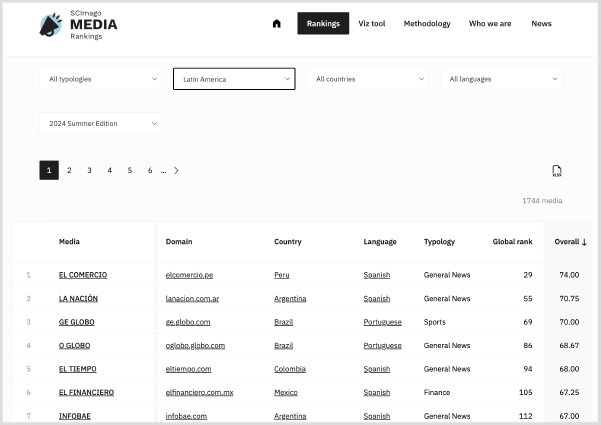This screenshot has width=601, height=425.
Task: Filter by Peru country link
Action: tap(282, 275)
